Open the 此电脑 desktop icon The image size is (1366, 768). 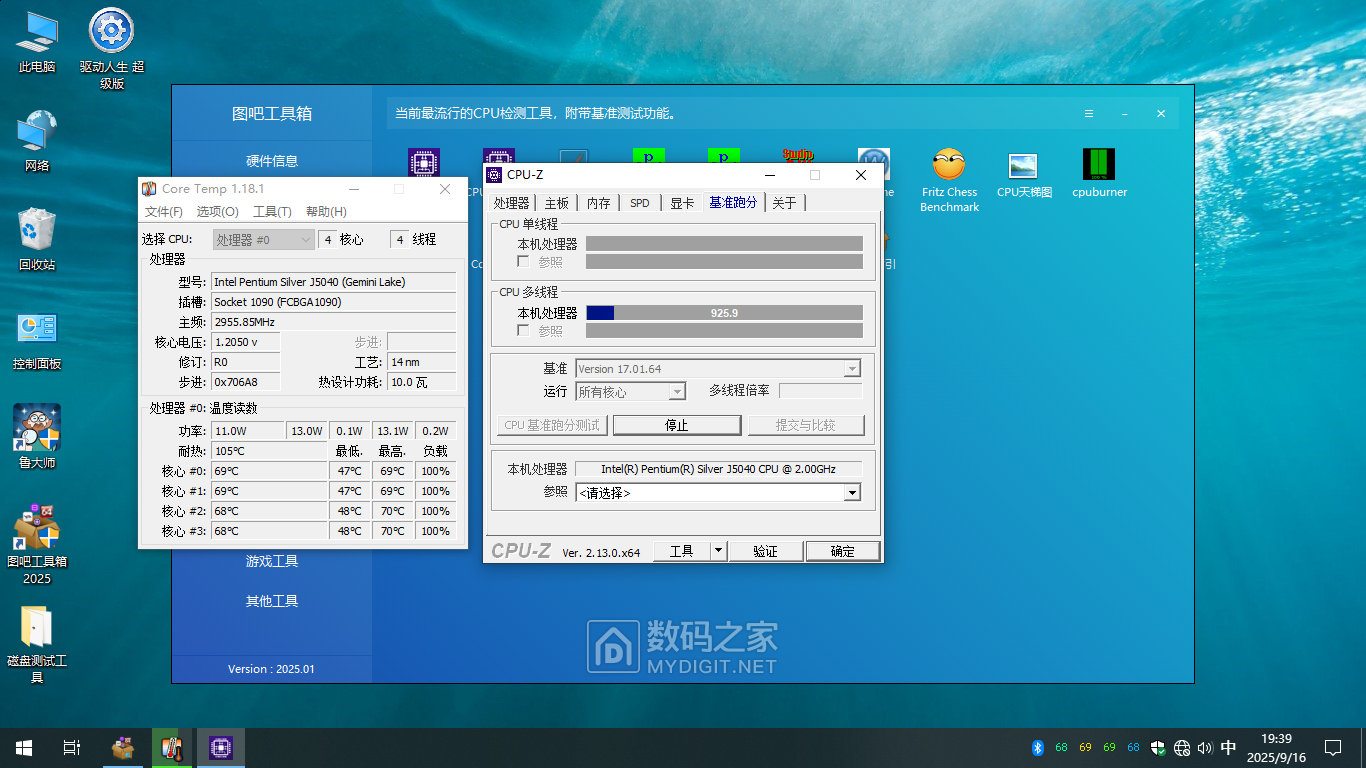pyautogui.click(x=37, y=42)
